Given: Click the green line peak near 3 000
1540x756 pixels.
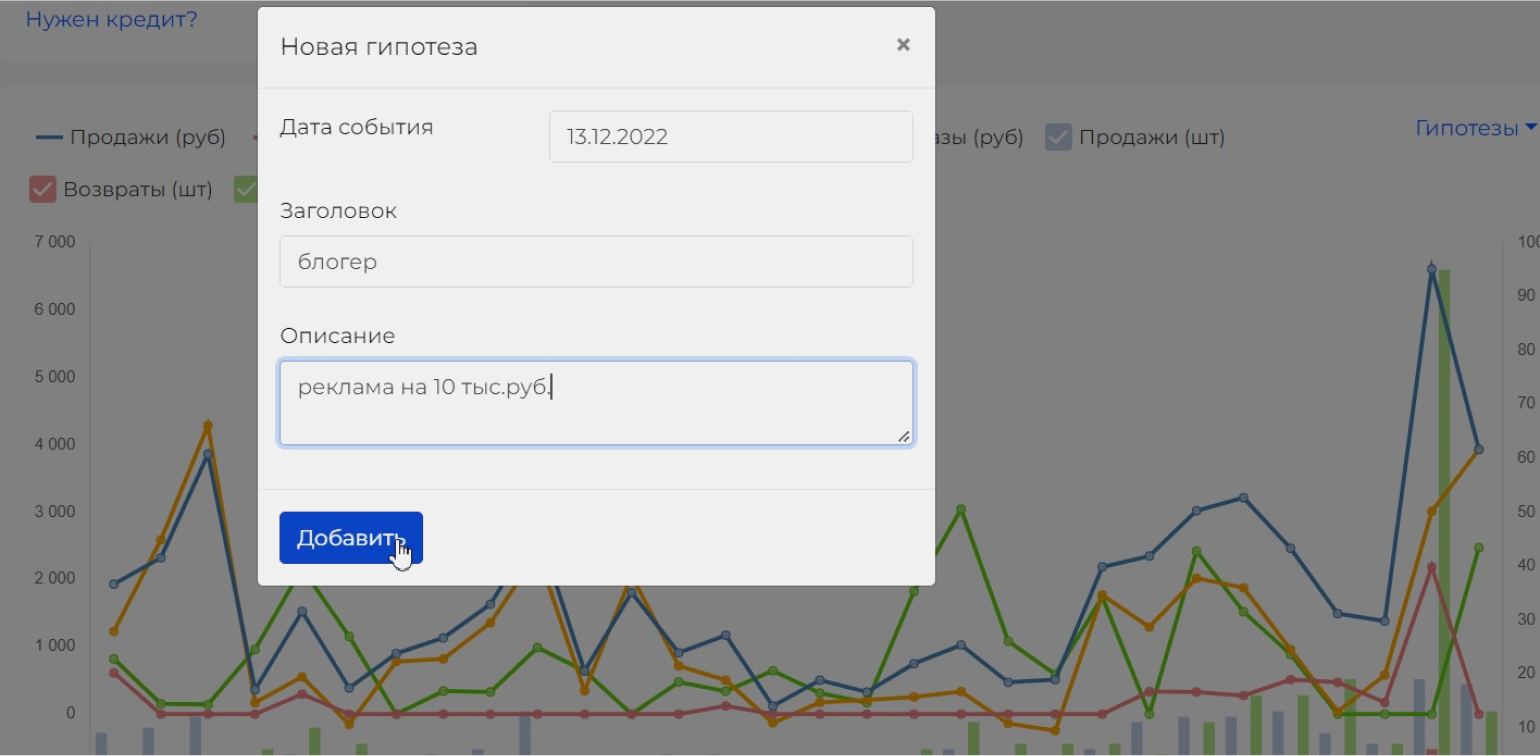Looking at the screenshot, I should (961, 510).
